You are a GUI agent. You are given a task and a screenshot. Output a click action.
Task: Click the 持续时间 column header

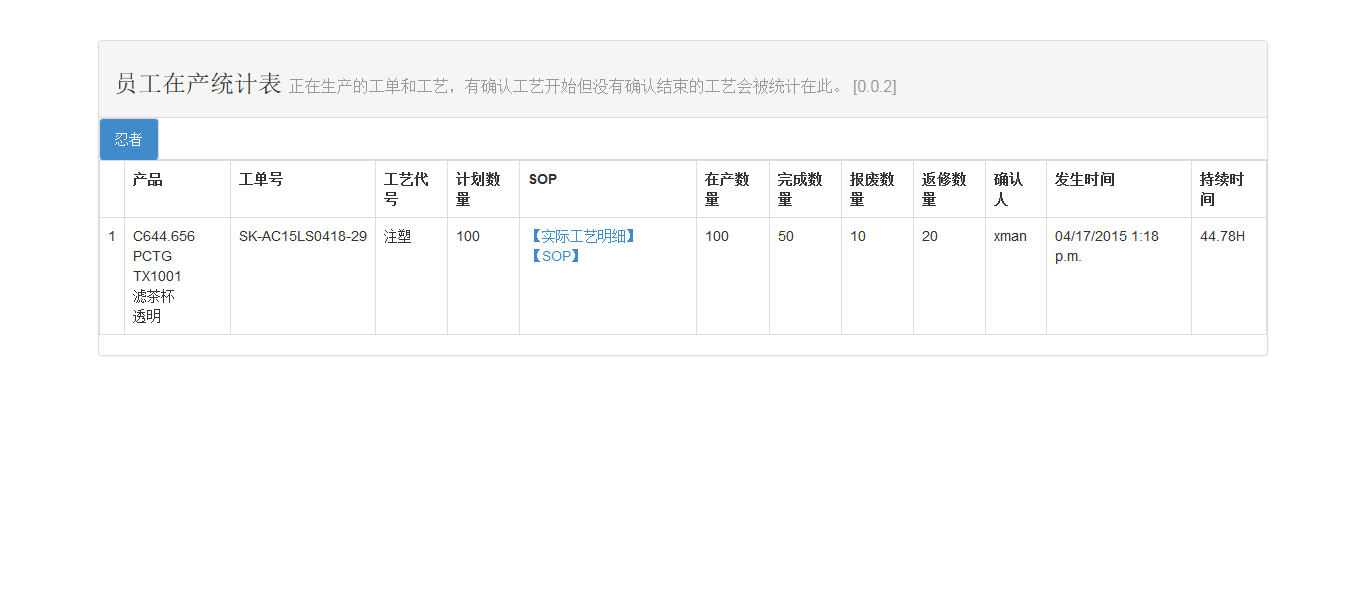1222,189
